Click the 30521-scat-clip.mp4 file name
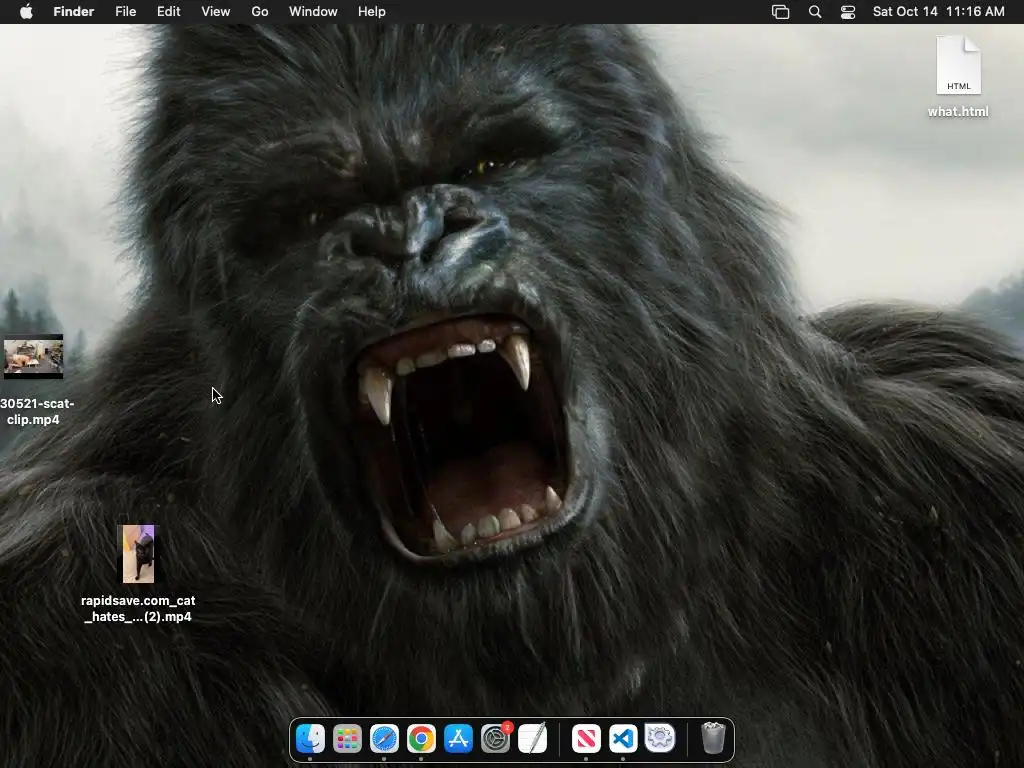The height and width of the screenshot is (768, 1024). pos(36,411)
